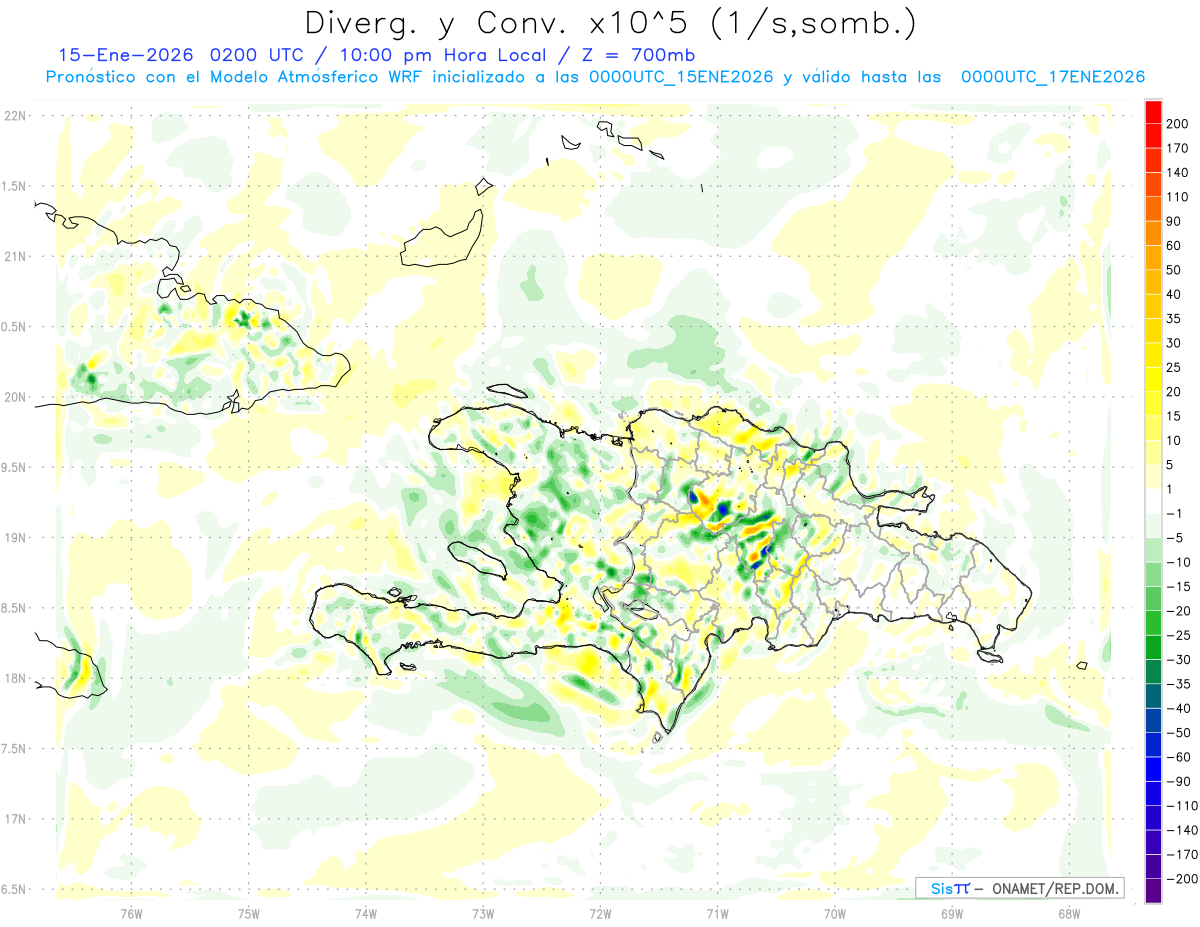Click the colorbar label '140'

[x=1178, y=172]
